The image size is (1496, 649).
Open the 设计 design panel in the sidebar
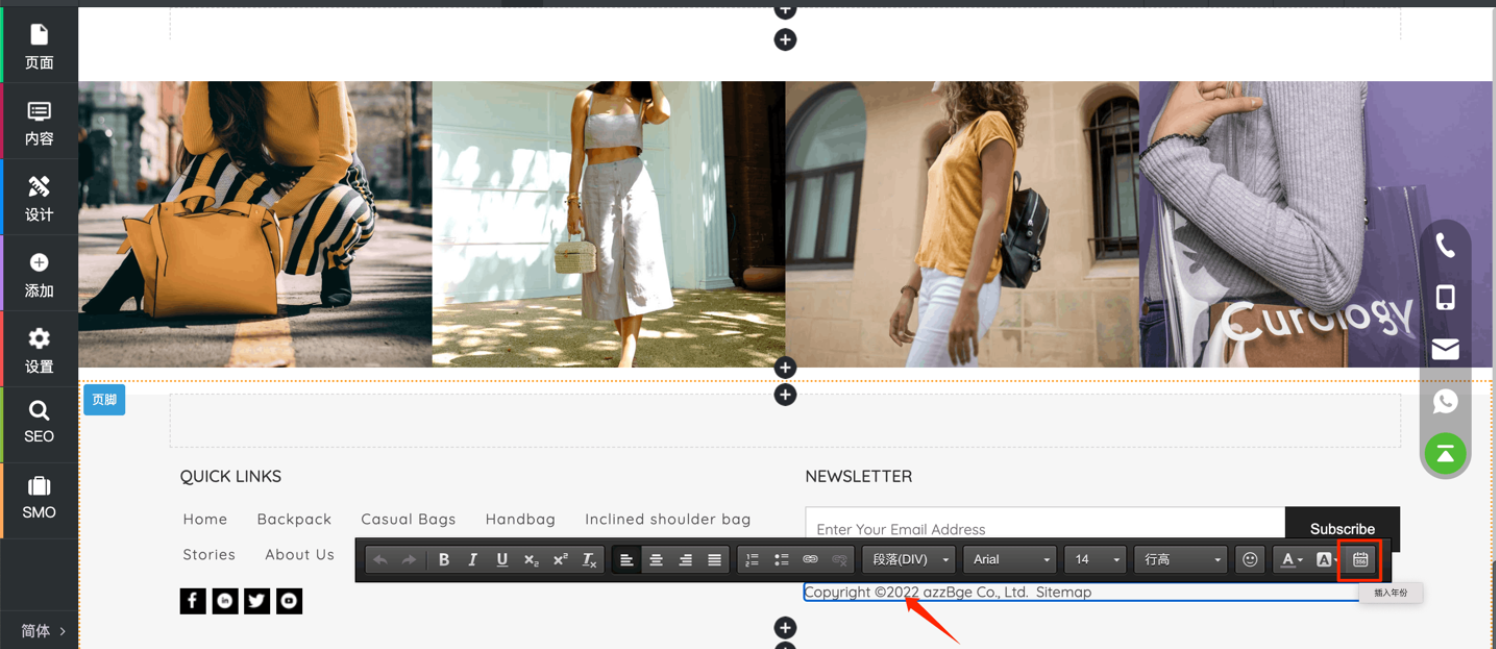(39, 198)
